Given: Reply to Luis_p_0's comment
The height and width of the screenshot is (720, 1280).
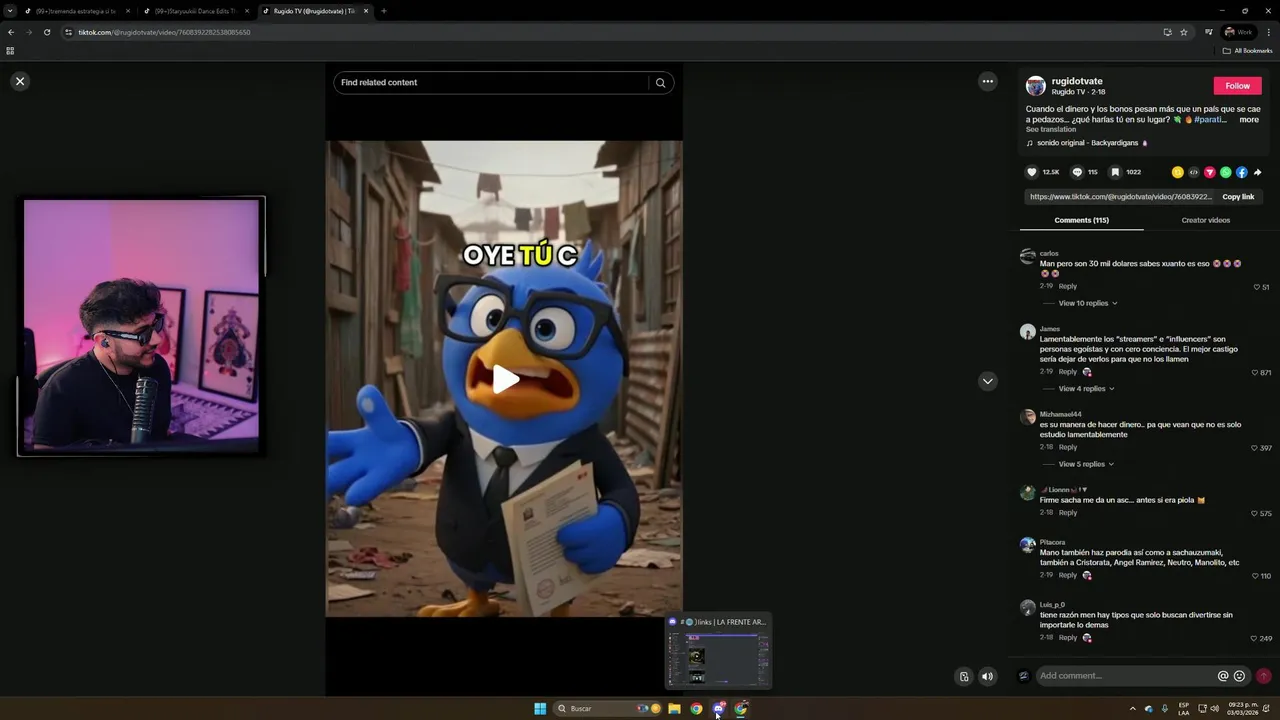Looking at the screenshot, I should tap(1068, 638).
